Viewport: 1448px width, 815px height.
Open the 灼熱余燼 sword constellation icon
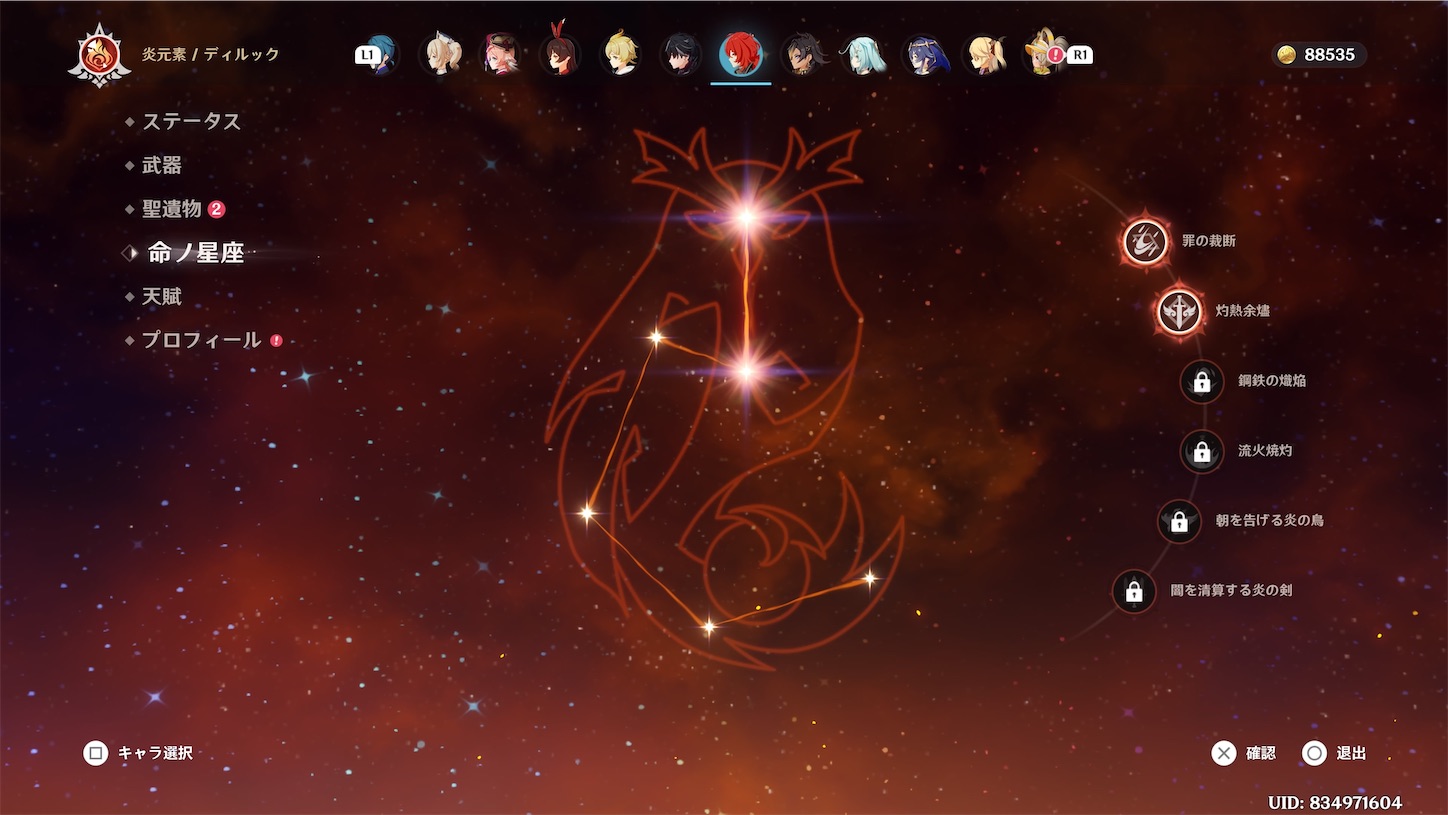(1180, 311)
